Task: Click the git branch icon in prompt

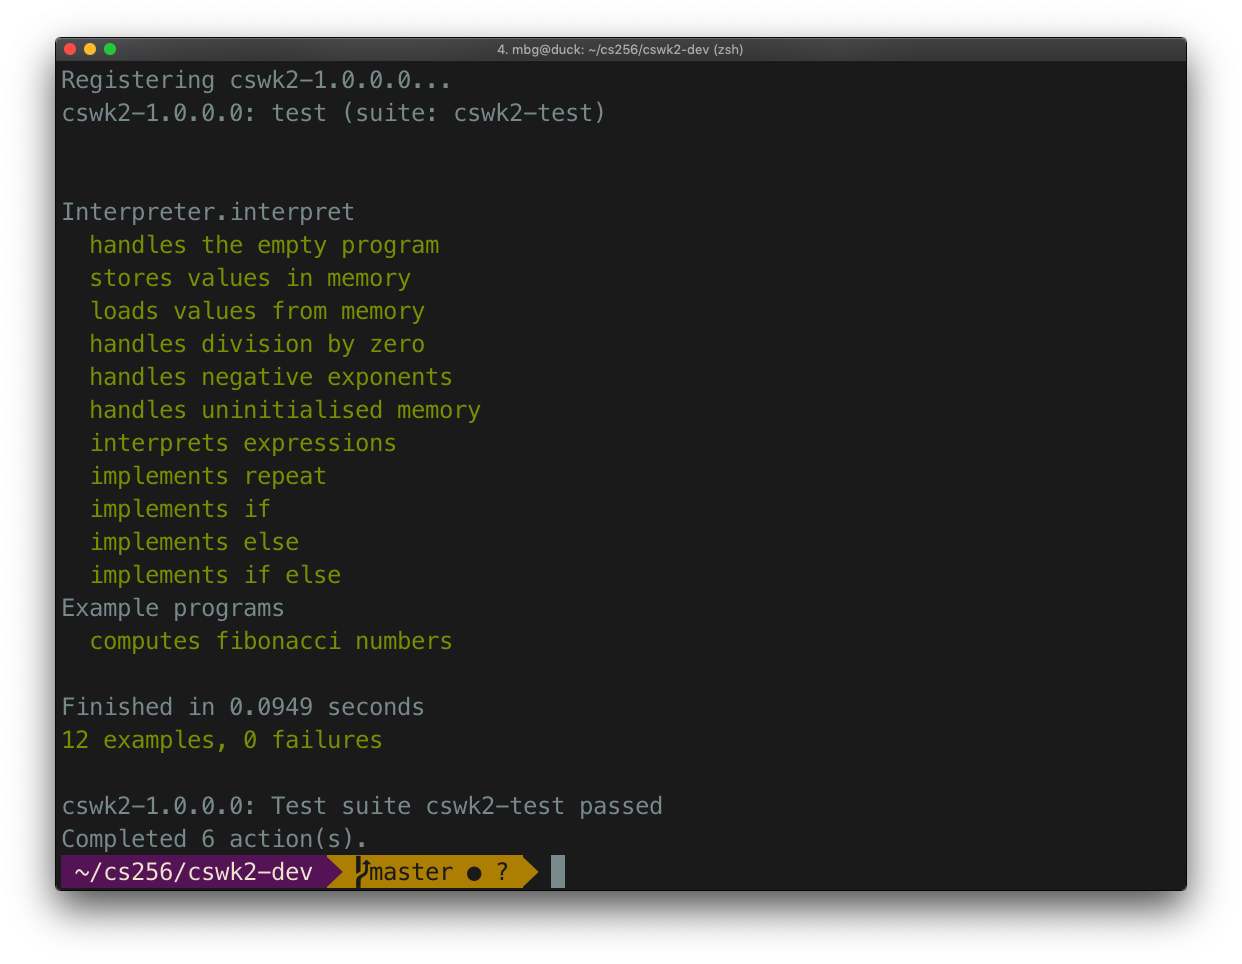Action: tap(364, 871)
